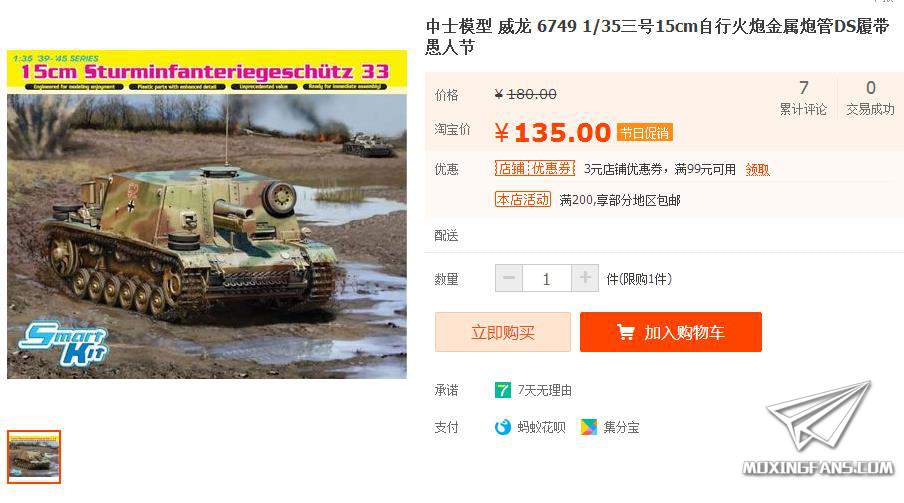Viewport: 904px width, 503px height.
Task: Decrease quantity with the minus button
Action: coord(509,279)
